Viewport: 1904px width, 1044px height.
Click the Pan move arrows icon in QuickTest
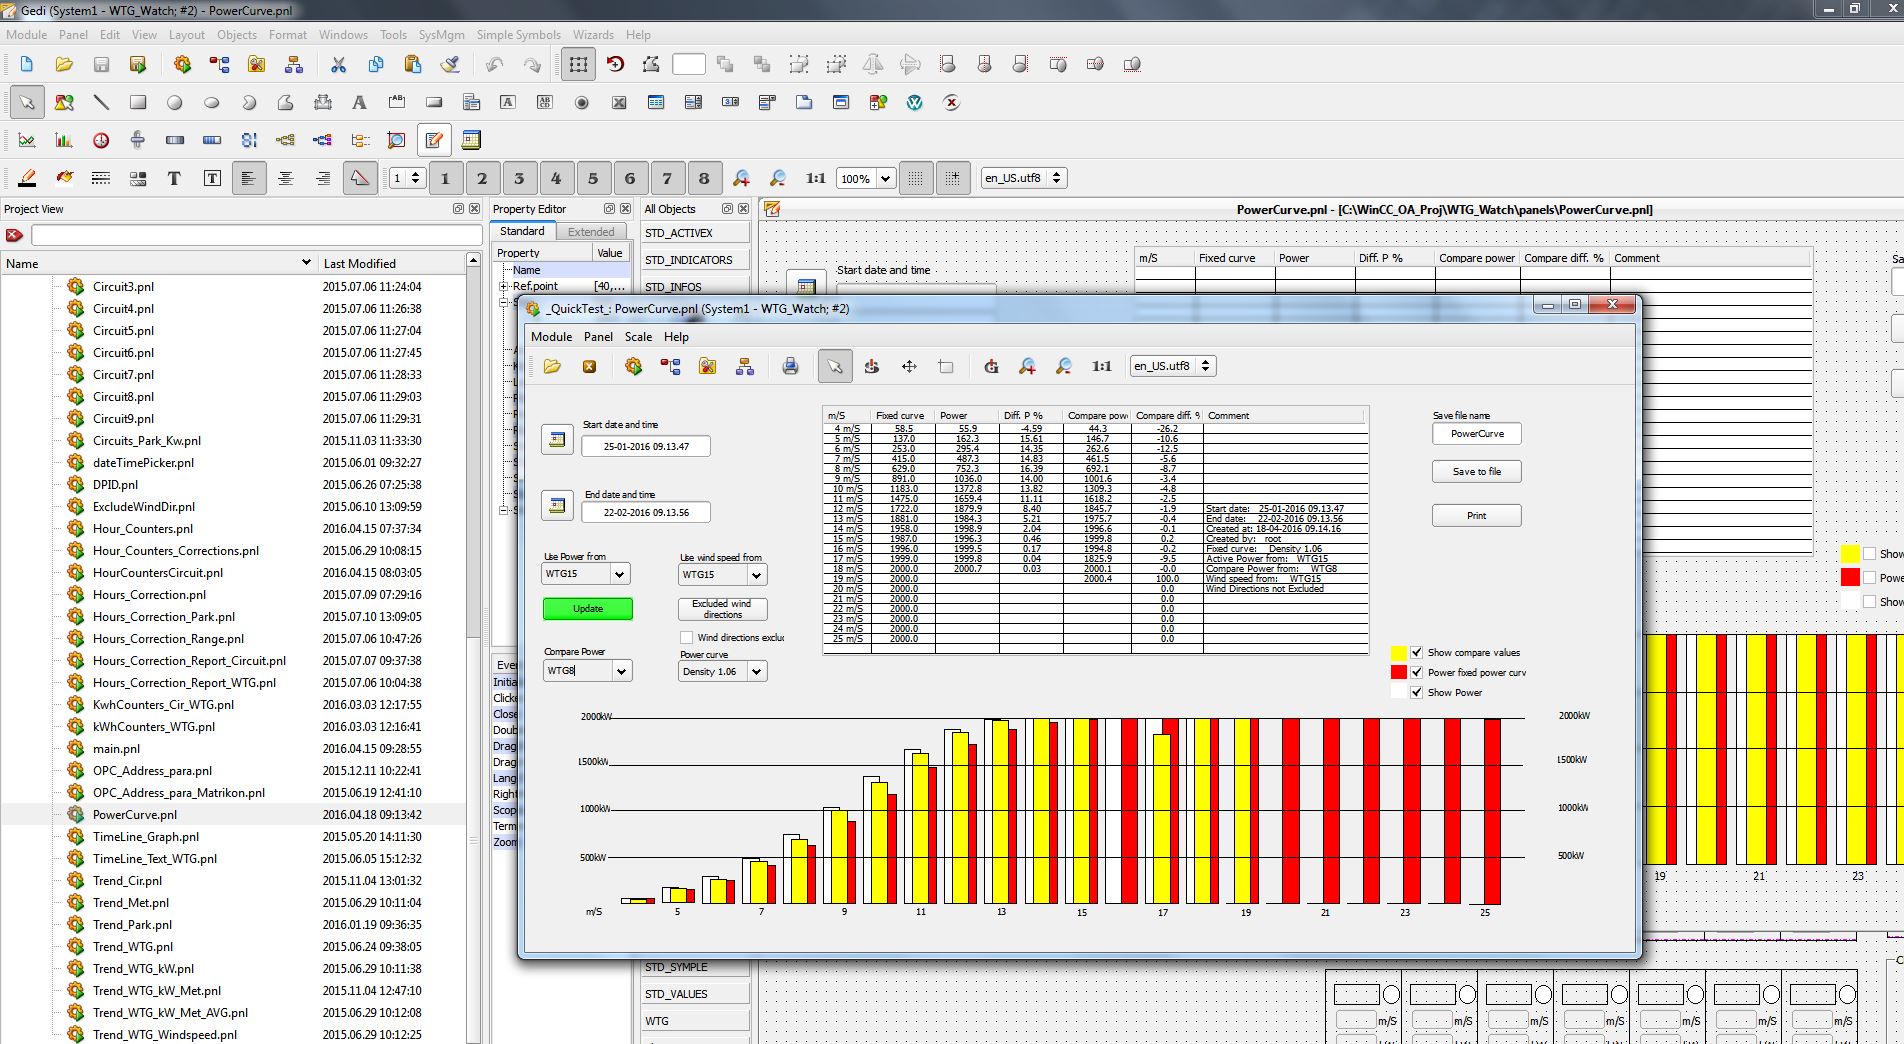click(909, 366)
